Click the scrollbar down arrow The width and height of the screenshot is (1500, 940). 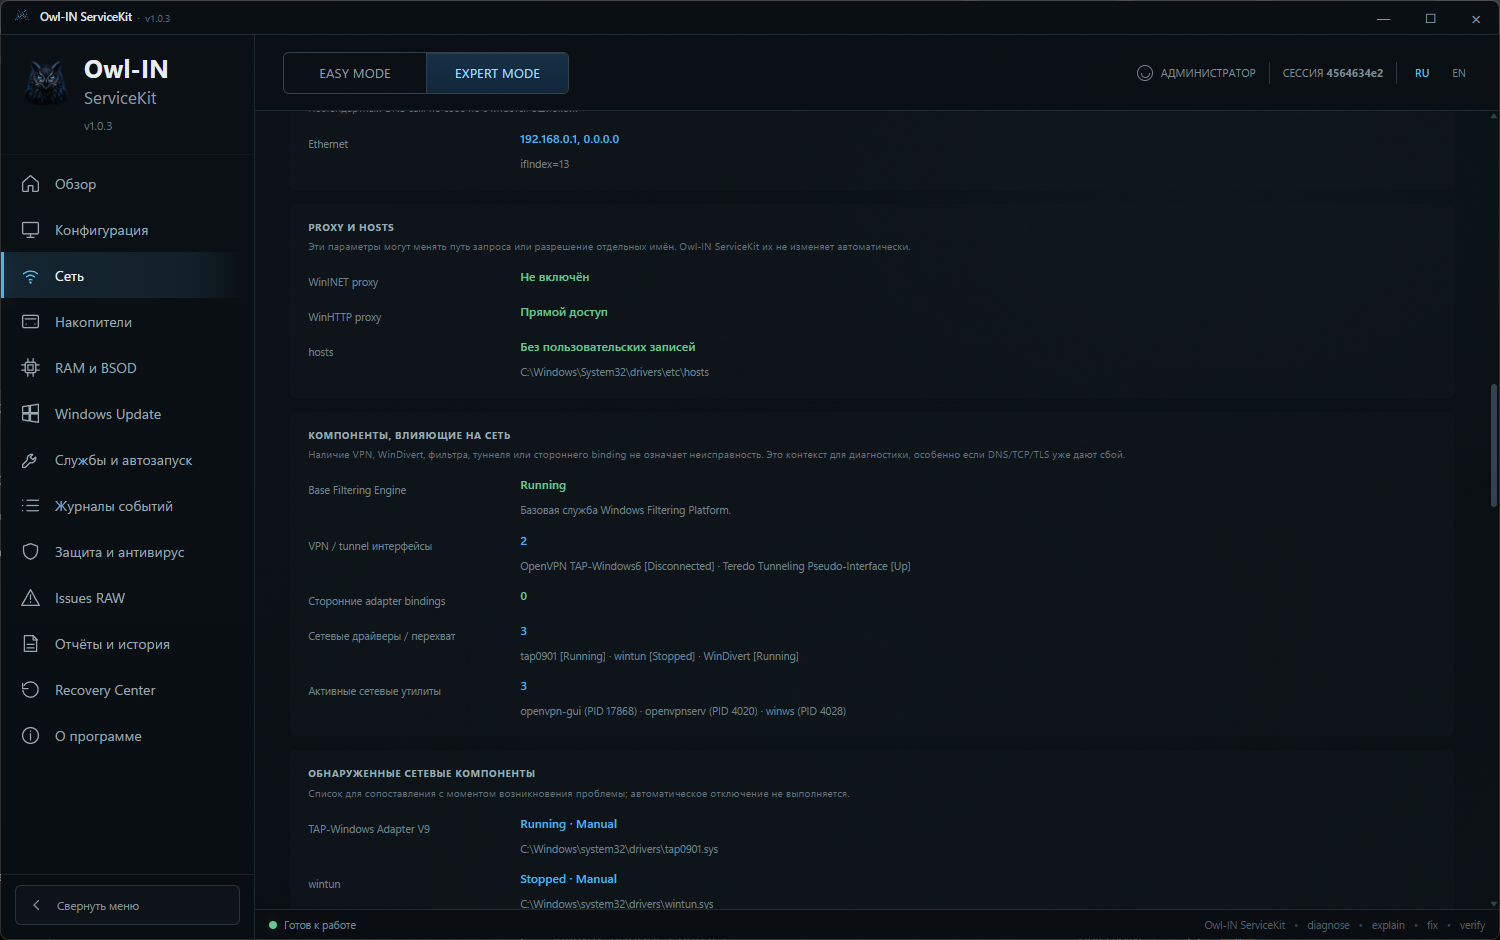tap(1494, 903)
